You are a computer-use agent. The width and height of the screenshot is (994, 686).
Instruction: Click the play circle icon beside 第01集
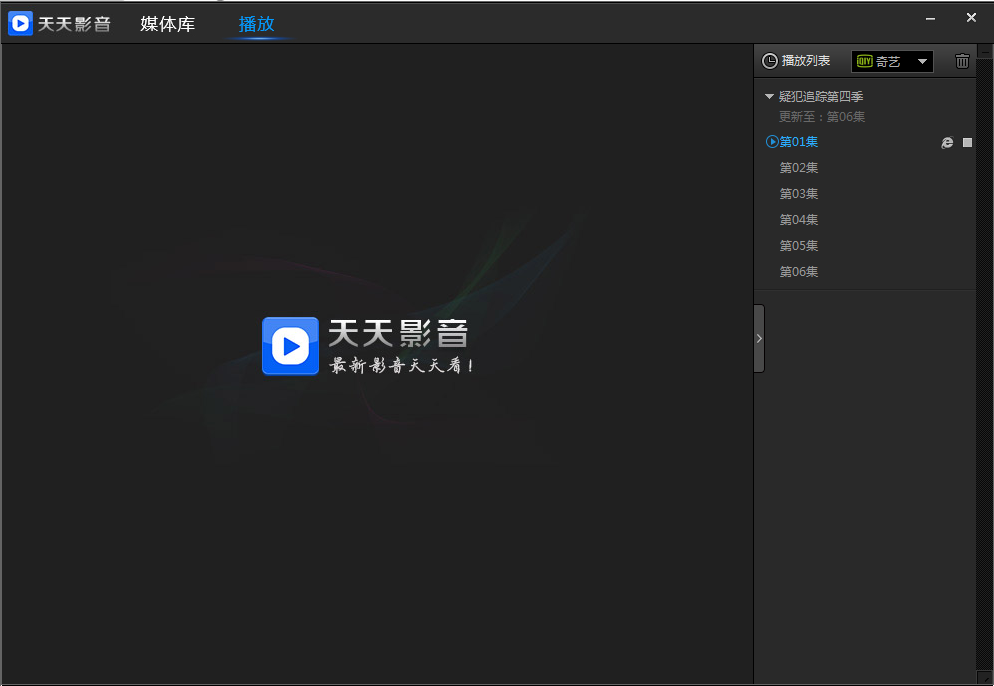tap(772, 141)
